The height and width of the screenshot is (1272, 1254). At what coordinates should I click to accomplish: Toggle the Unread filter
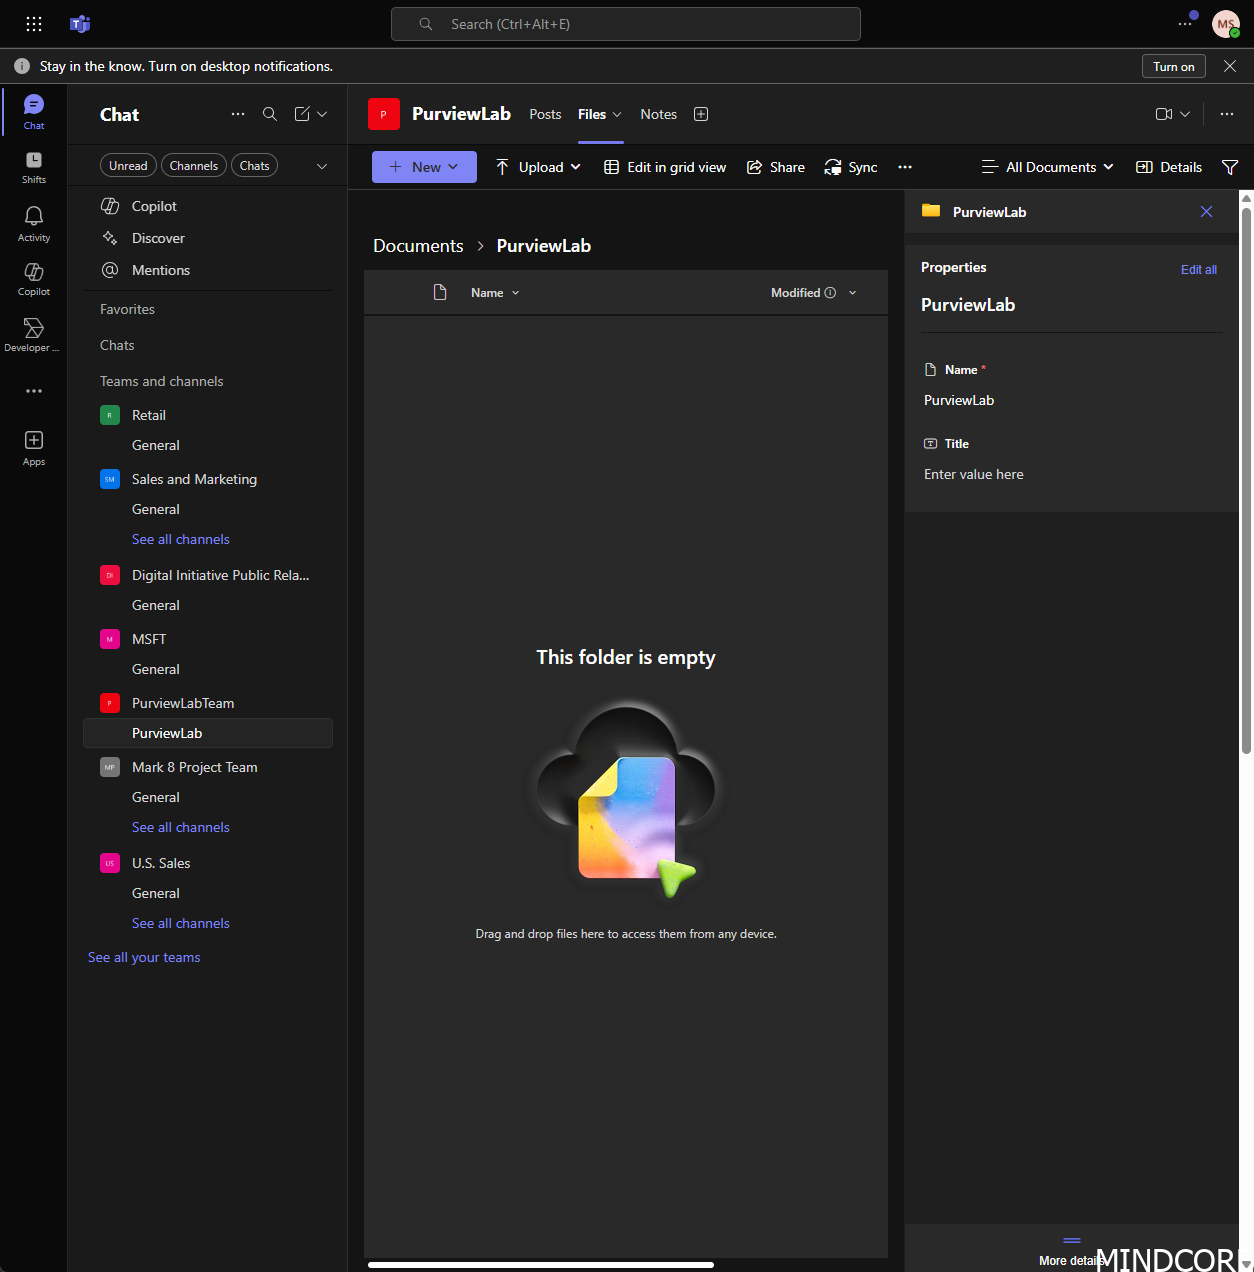(128, 165)
